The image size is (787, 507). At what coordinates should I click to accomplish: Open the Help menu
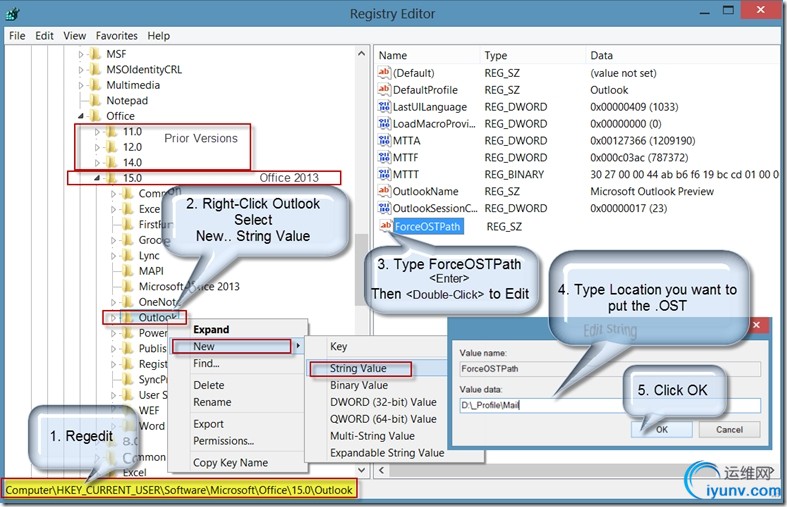pyautogui.click(x=159, y=36)
